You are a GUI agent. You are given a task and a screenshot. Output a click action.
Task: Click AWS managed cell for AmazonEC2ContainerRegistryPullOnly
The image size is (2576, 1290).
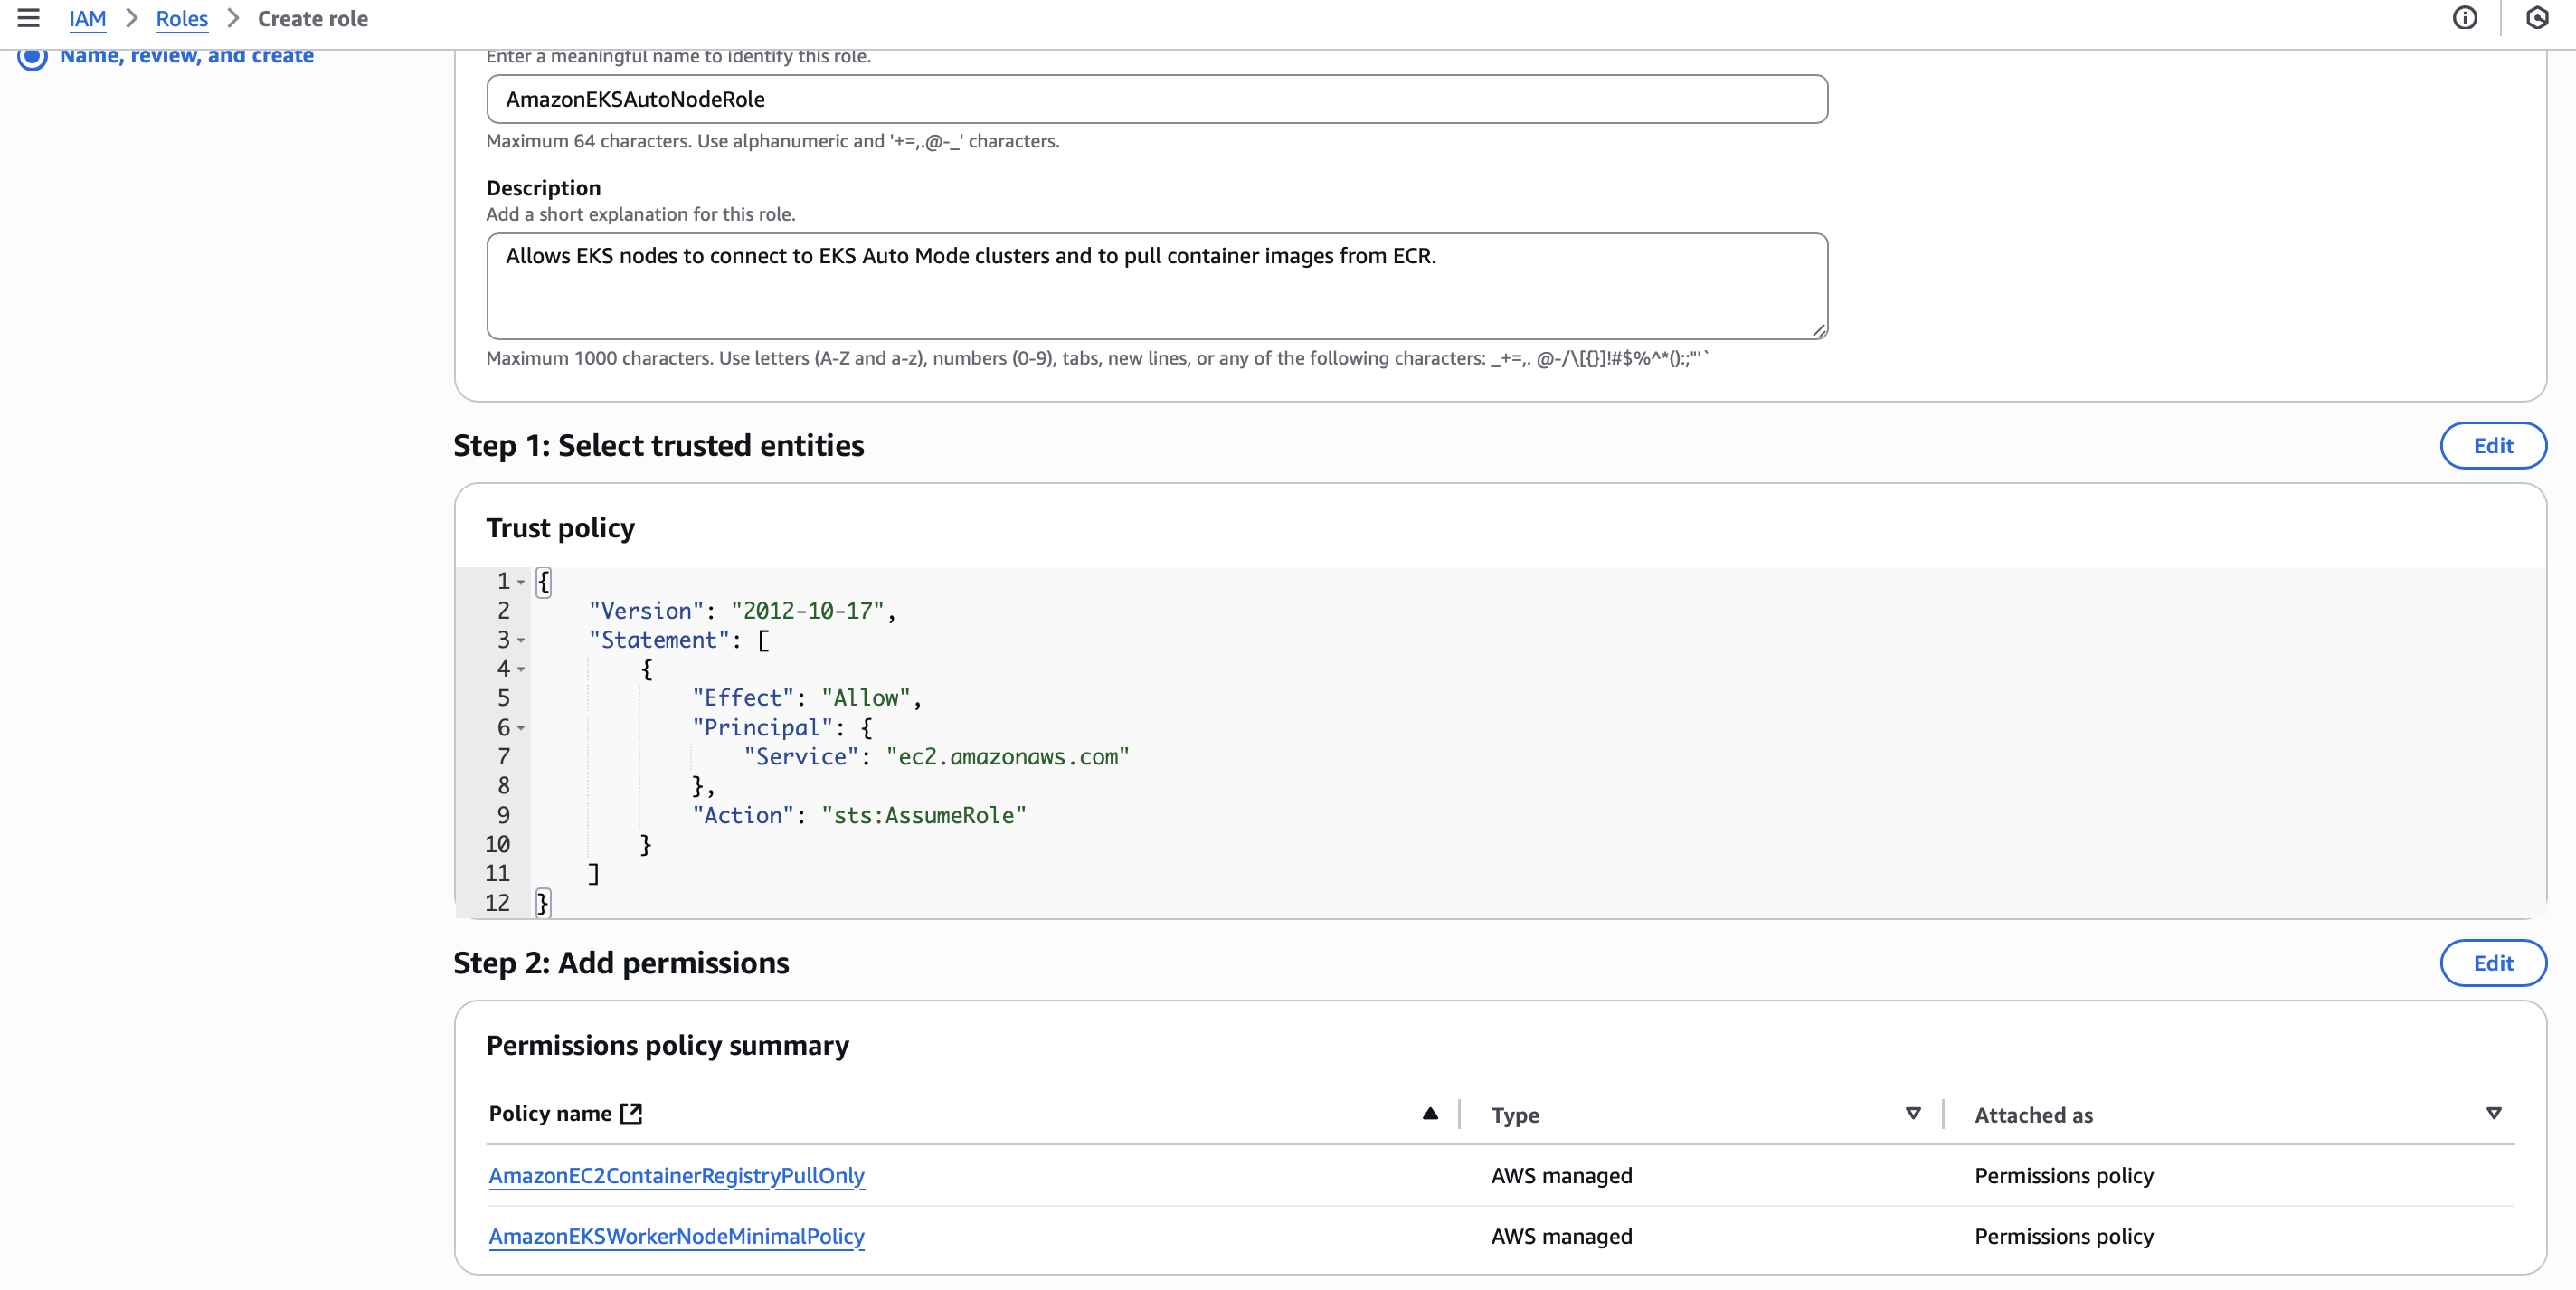[1561, 1176]
